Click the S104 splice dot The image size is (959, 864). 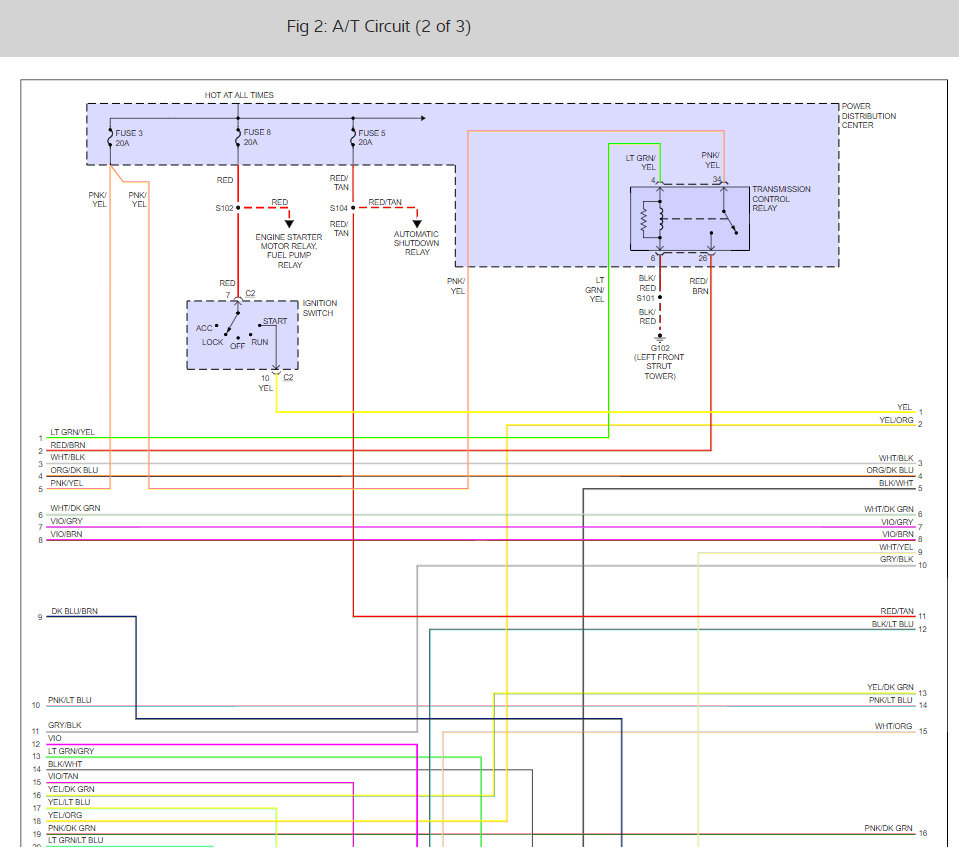point(353,208)
